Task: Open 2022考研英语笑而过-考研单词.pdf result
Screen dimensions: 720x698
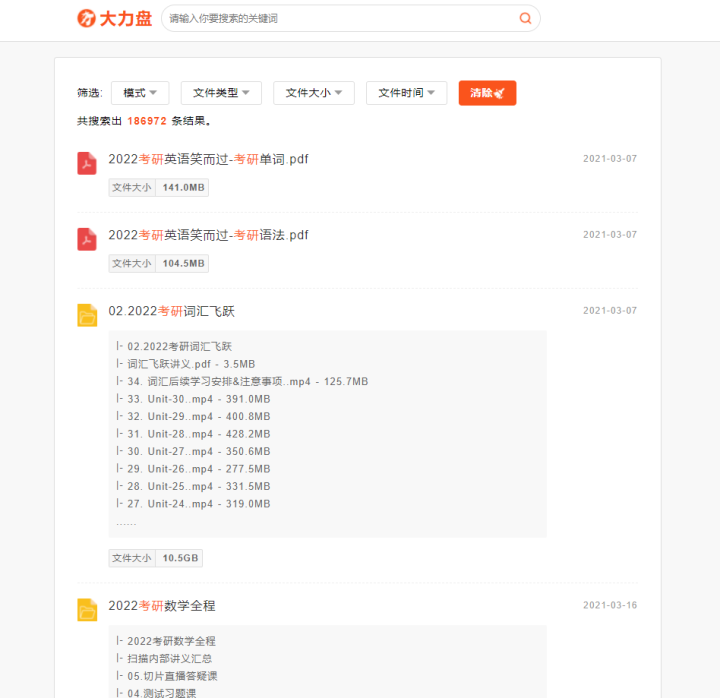Action: 208,159
